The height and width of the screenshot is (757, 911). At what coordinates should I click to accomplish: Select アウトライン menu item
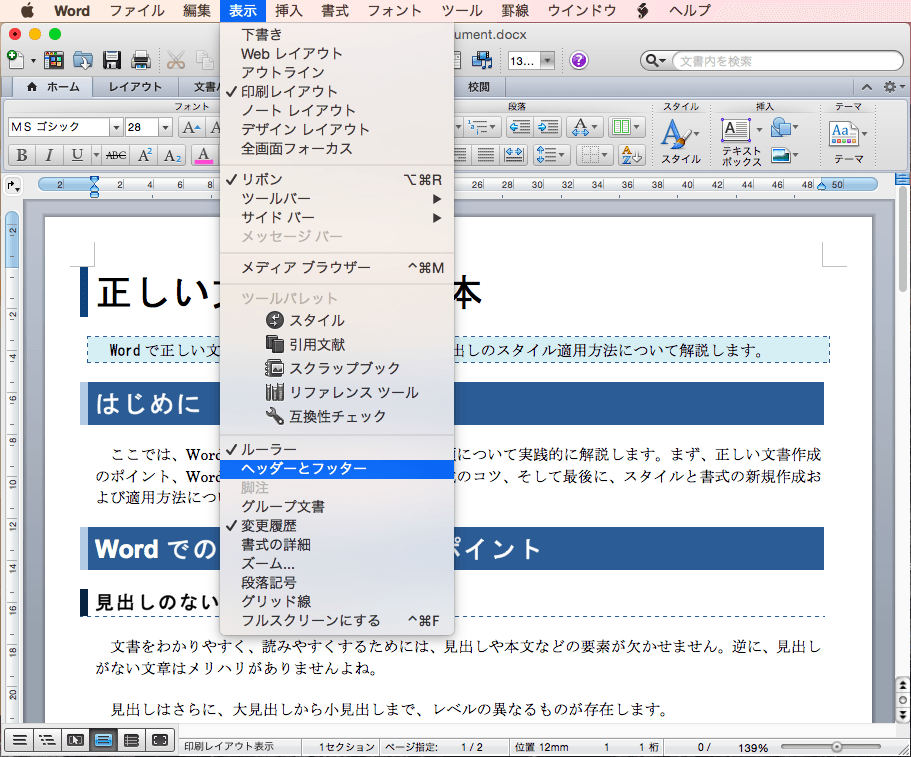[337, 72]
